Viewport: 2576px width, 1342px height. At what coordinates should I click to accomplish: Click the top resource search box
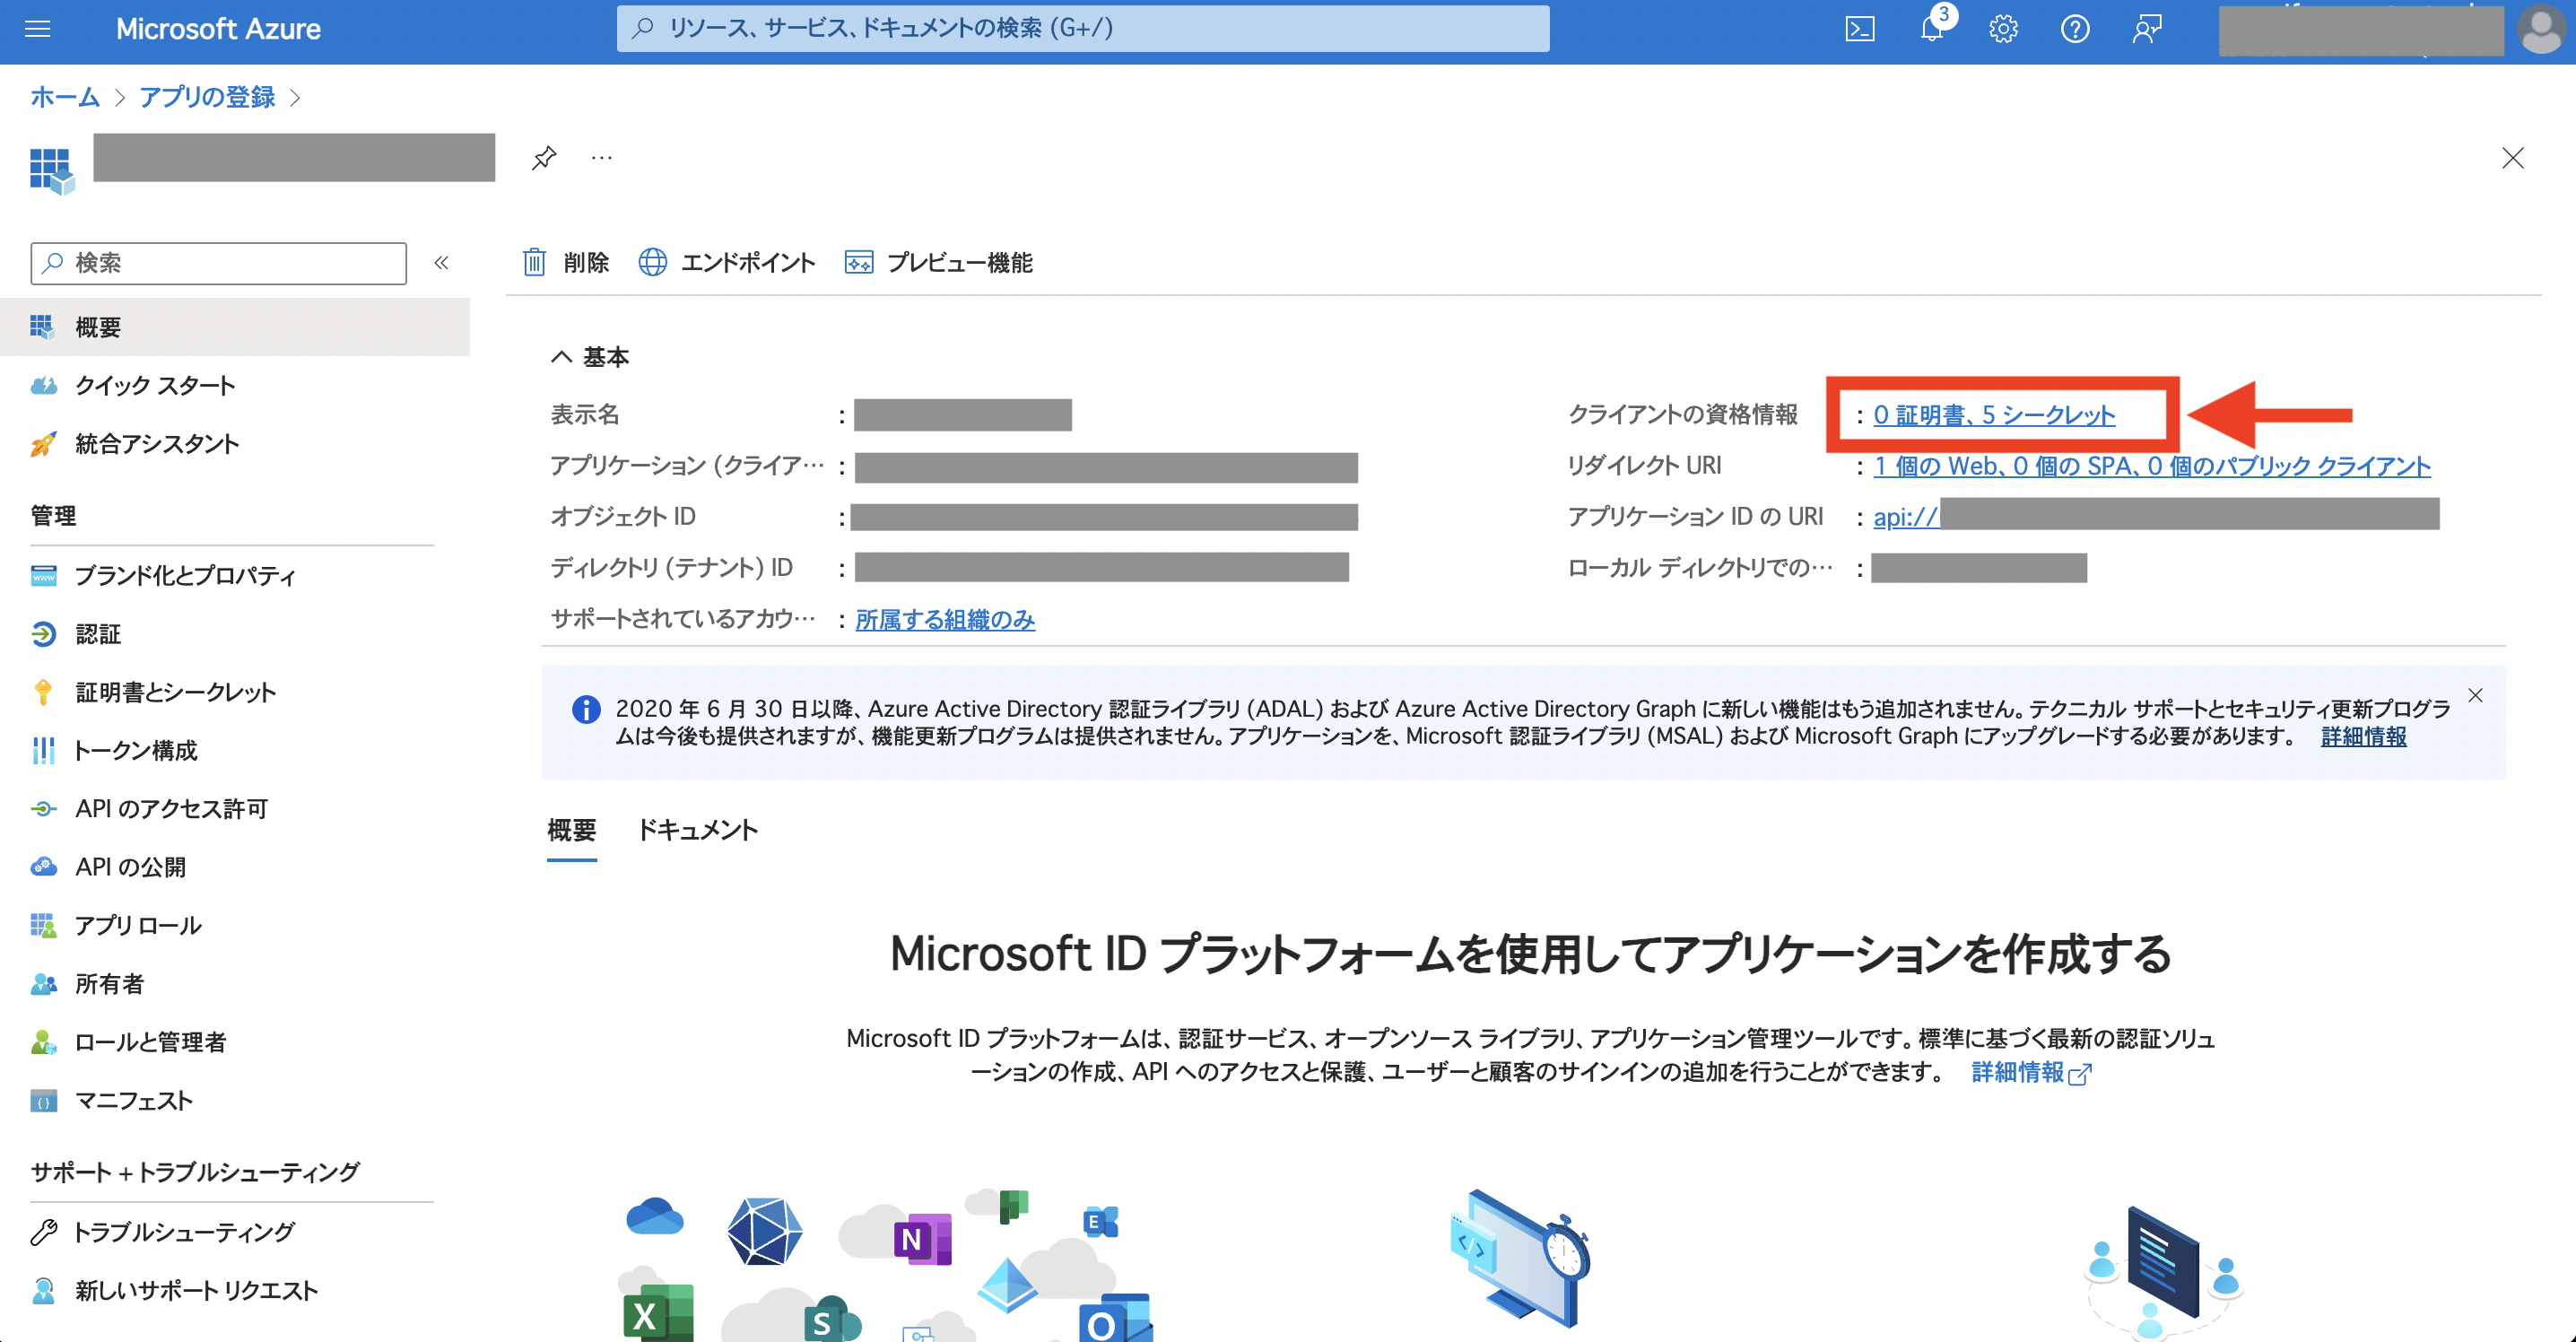click(1083, 28)
